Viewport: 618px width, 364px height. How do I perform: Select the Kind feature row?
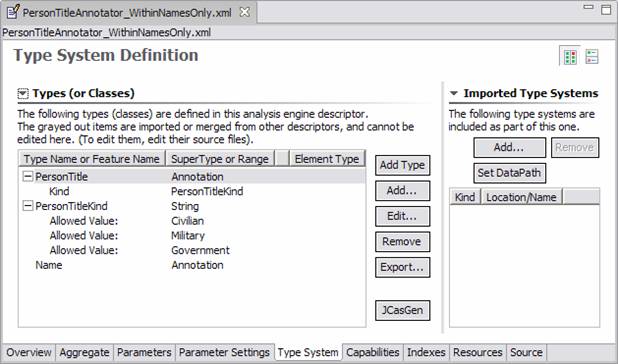tap(192, 191)
